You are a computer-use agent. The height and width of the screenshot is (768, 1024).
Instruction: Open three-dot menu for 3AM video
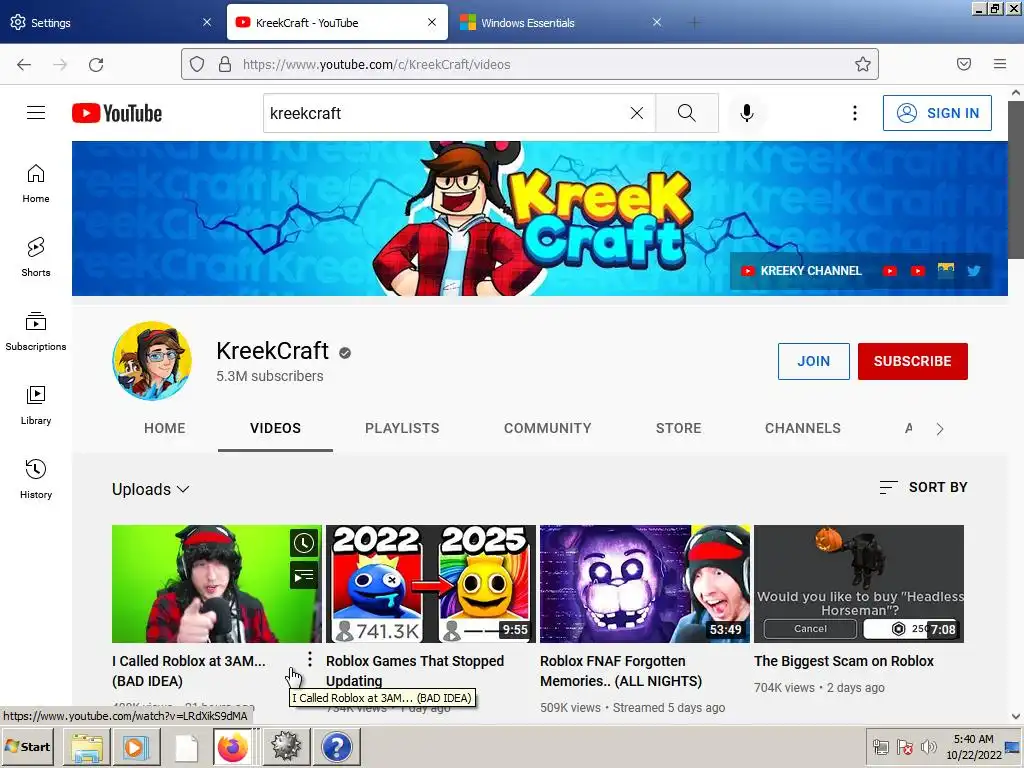click(x=310, y=660)
